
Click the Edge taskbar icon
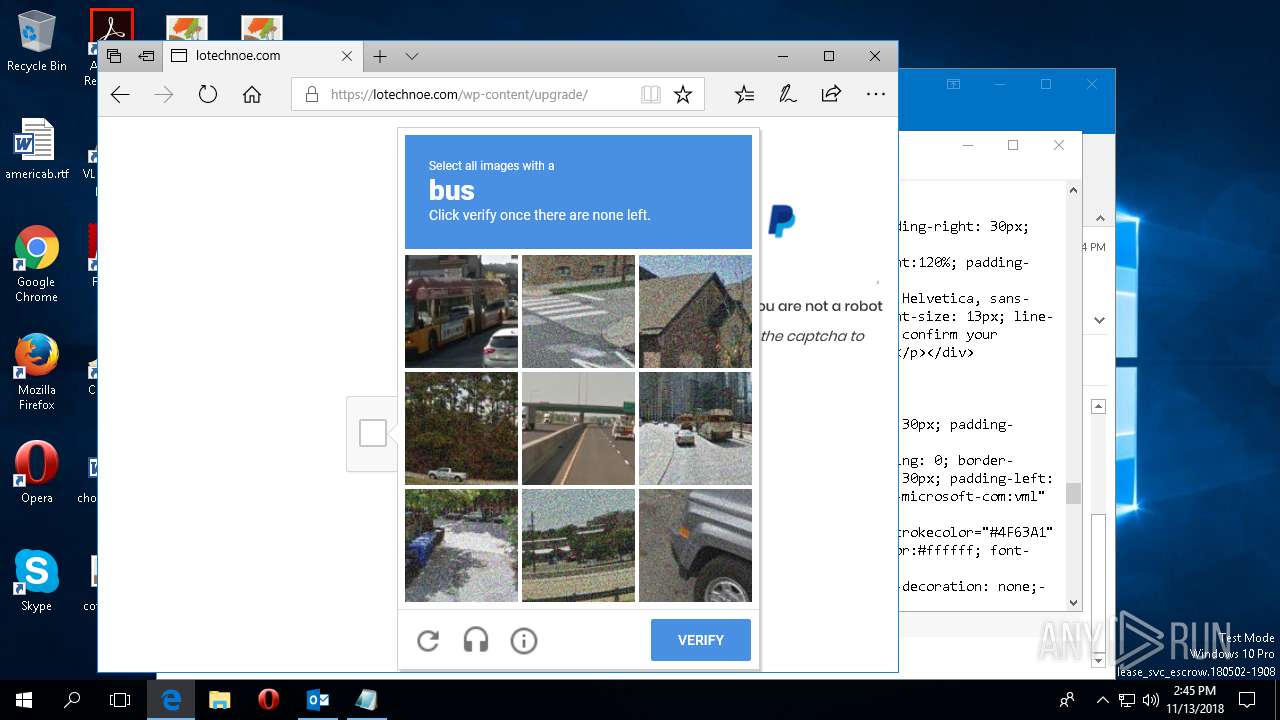pos(172,700)
